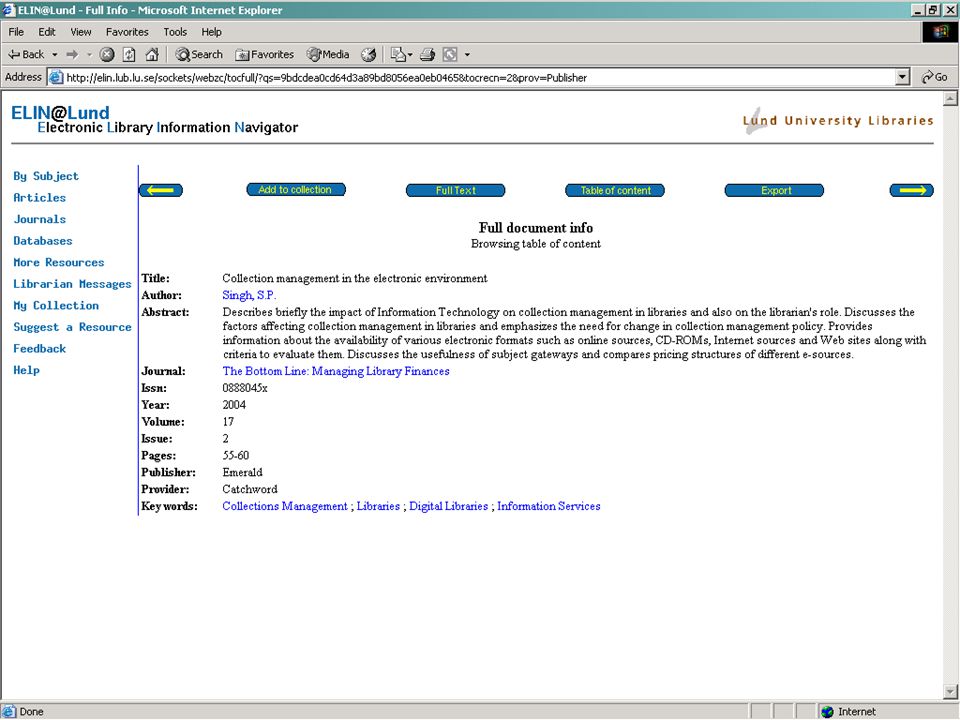Click the Libraries keyword link
Screen dimensions: 960x720
tap(378, 506)
